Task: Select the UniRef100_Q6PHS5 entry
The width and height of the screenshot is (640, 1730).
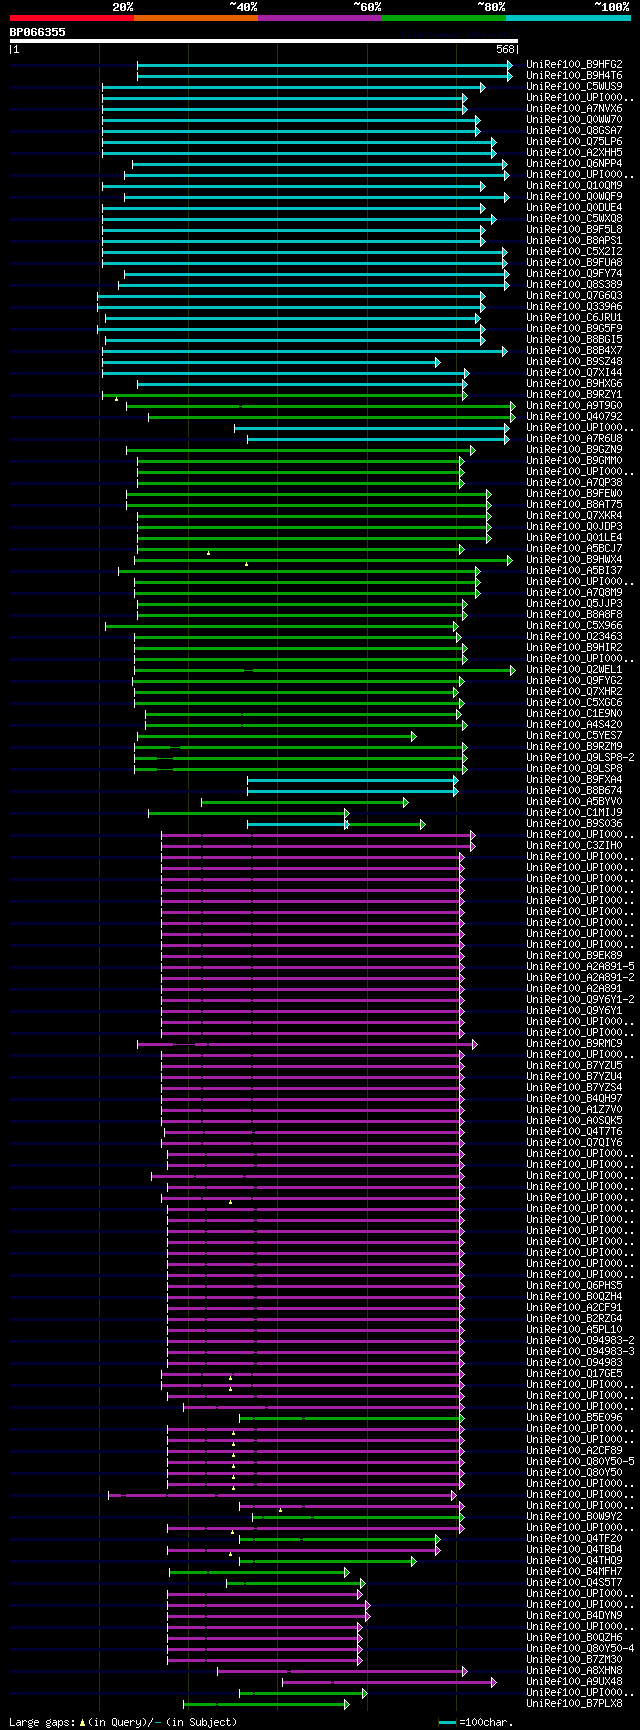Action: (574, 1285)
